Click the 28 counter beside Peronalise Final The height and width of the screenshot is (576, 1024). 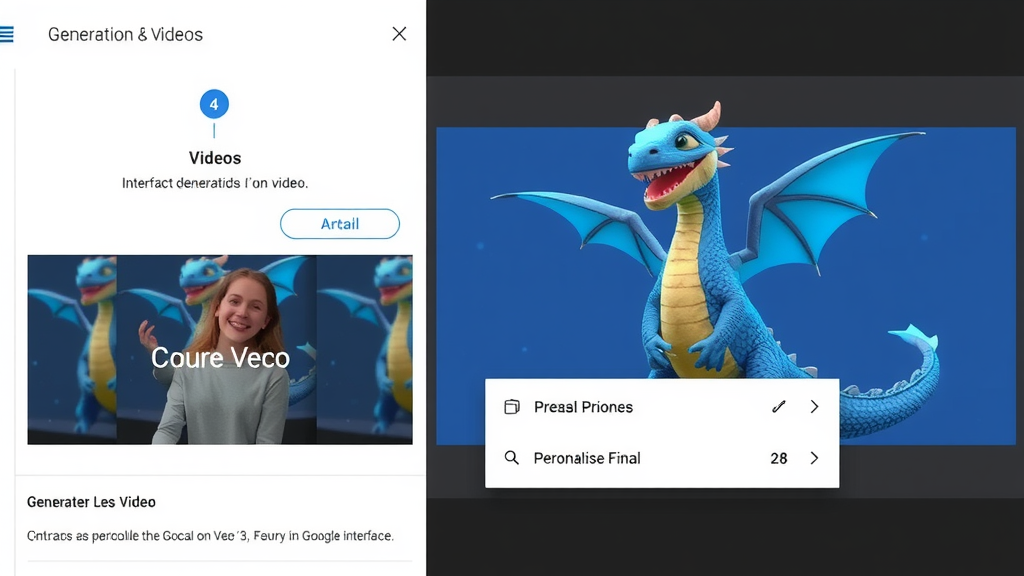tap(778, 458)
